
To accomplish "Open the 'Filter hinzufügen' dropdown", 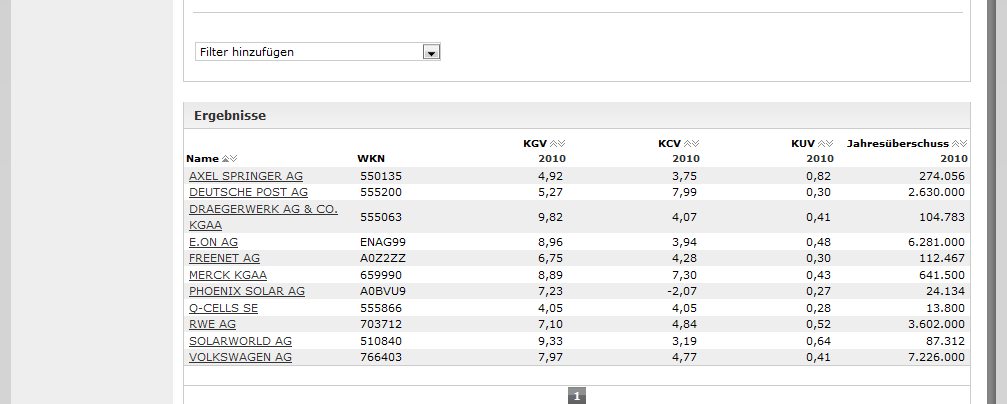I will (x=431, y=52).
